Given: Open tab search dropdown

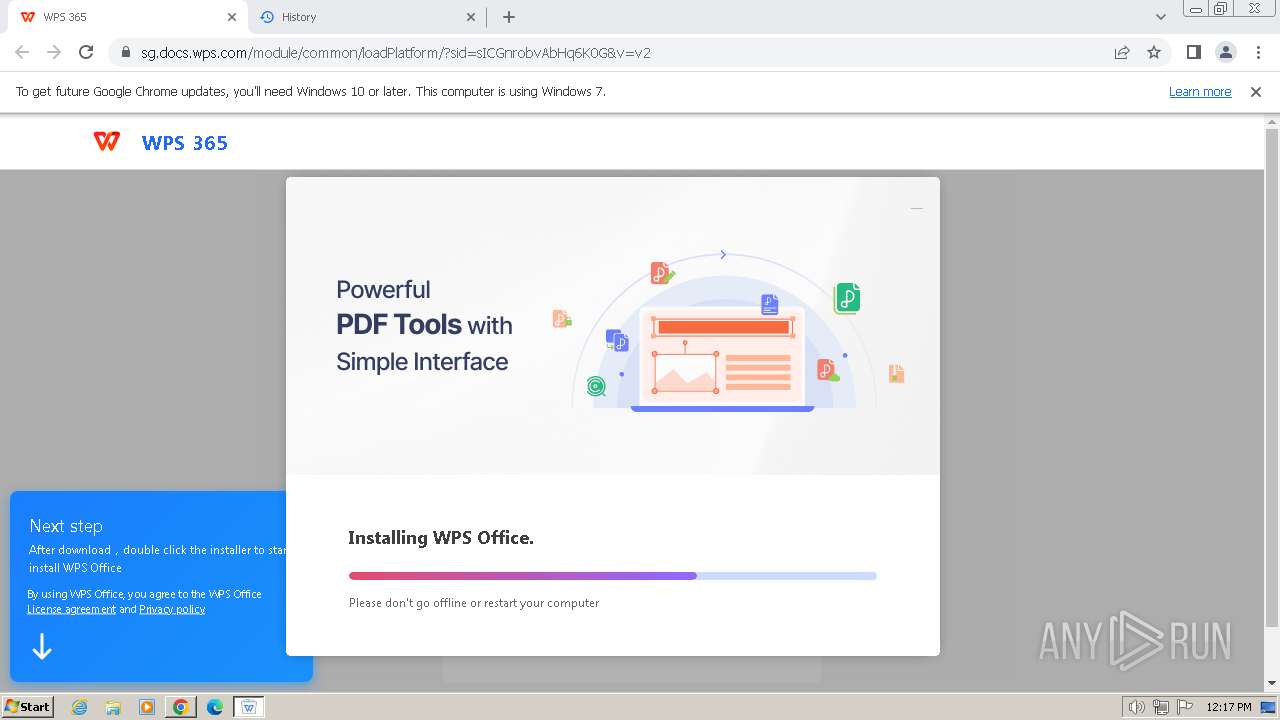Looking at the screenshot, I should 1161,17.
